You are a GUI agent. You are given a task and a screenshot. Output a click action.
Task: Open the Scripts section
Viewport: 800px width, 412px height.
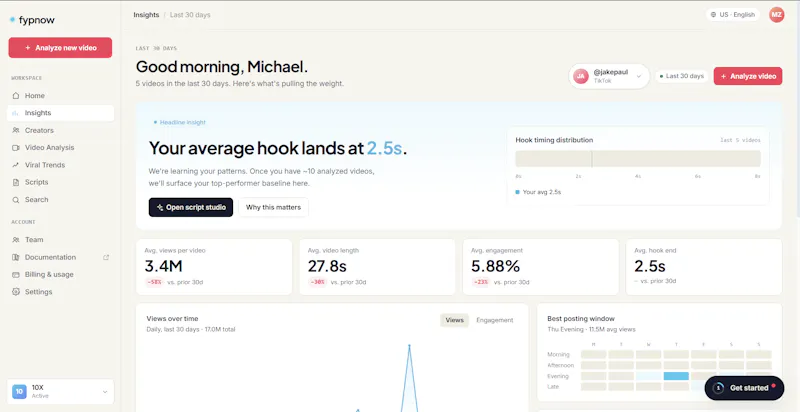click(x=60, y=183)
